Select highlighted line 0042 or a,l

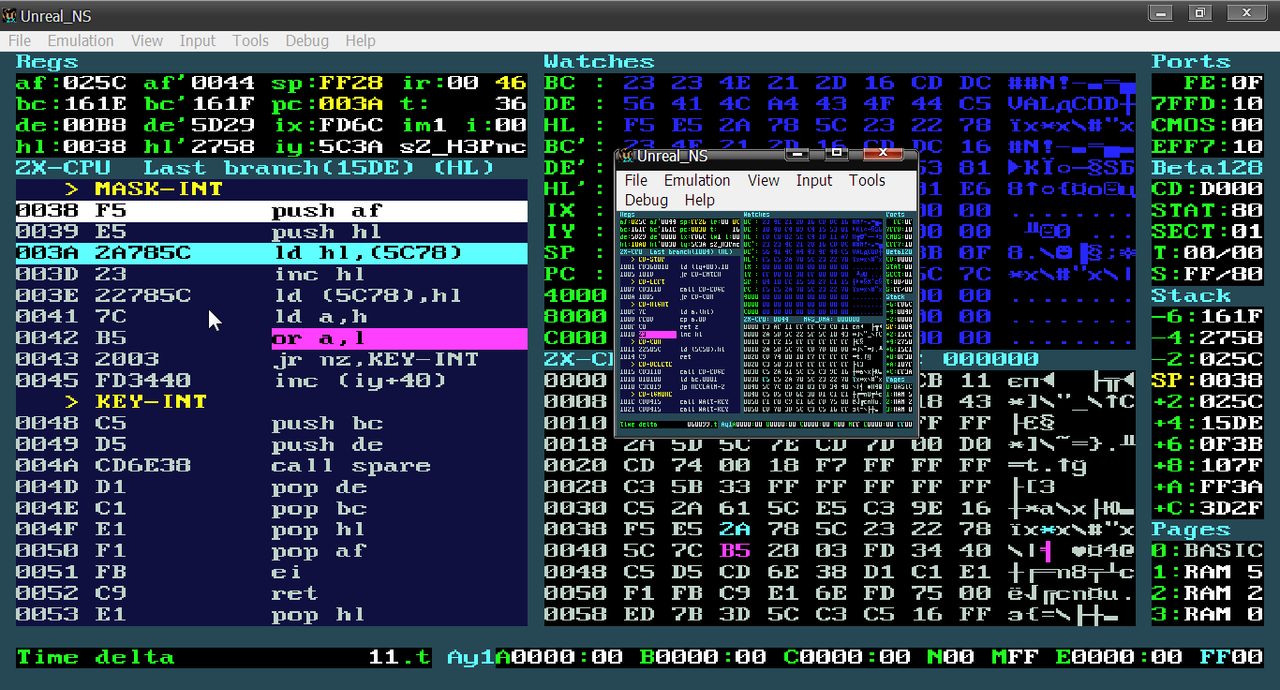point(271,338)
